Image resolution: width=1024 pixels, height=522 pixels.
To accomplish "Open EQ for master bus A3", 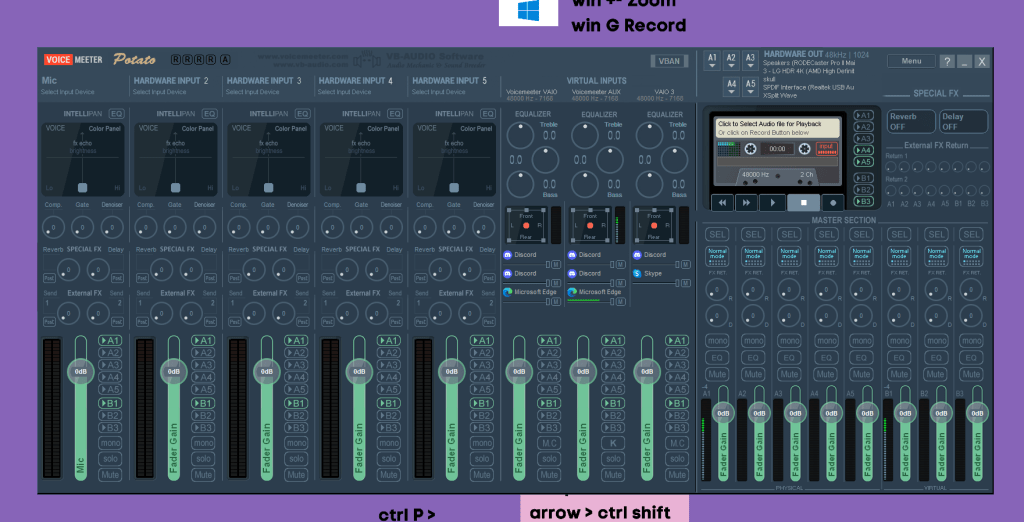I will pos(789,358).
